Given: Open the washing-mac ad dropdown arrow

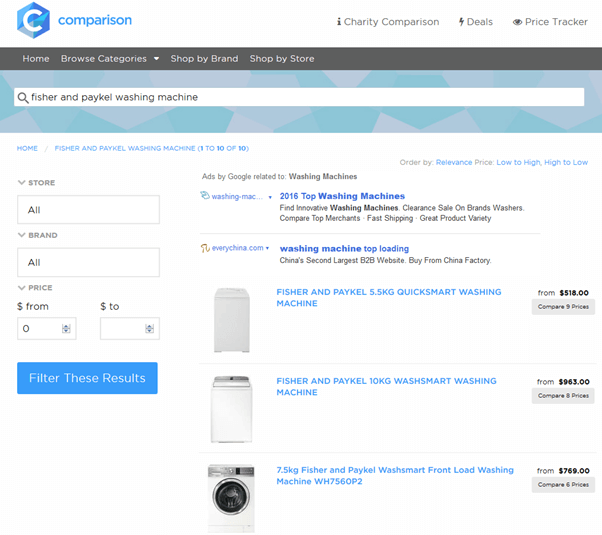Looking at the screenshot, I should coord(270,197).
